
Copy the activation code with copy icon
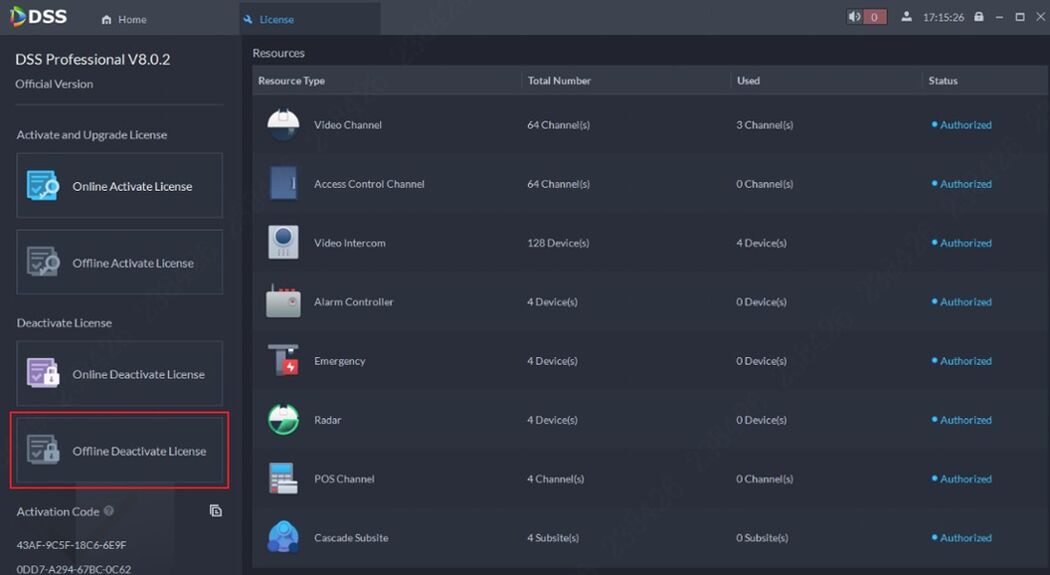pos(216,511)
